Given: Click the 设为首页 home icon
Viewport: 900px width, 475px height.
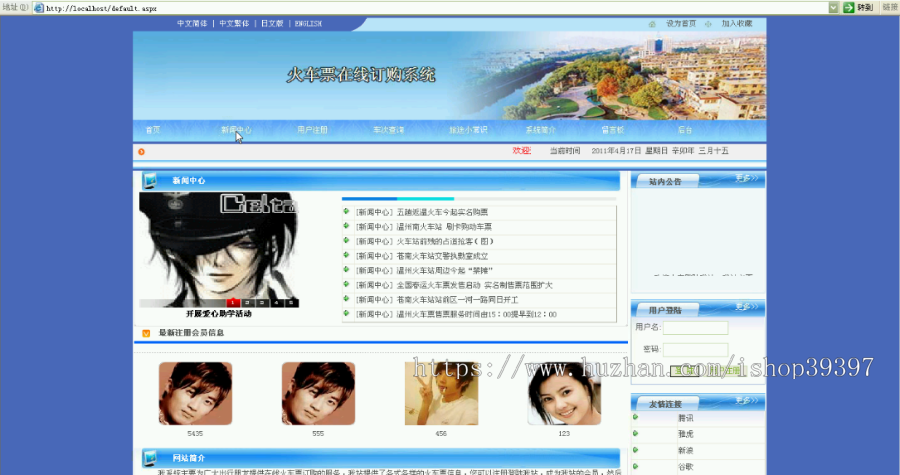Looking at the screenshot, I should 651,24.
